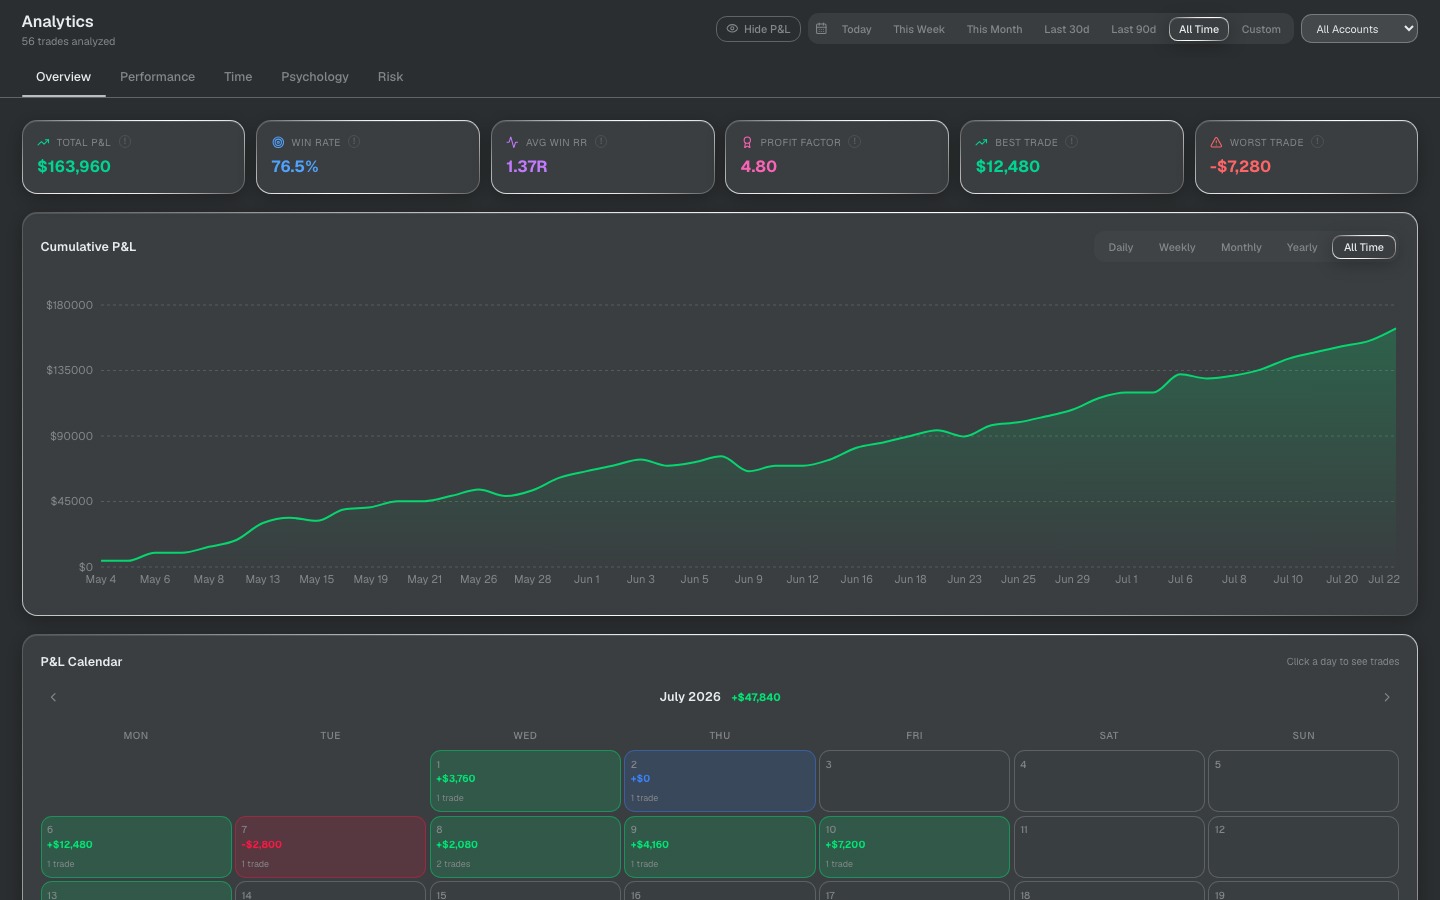Open the Custom date range picker
The image size is (1440, 900).
1261,29
